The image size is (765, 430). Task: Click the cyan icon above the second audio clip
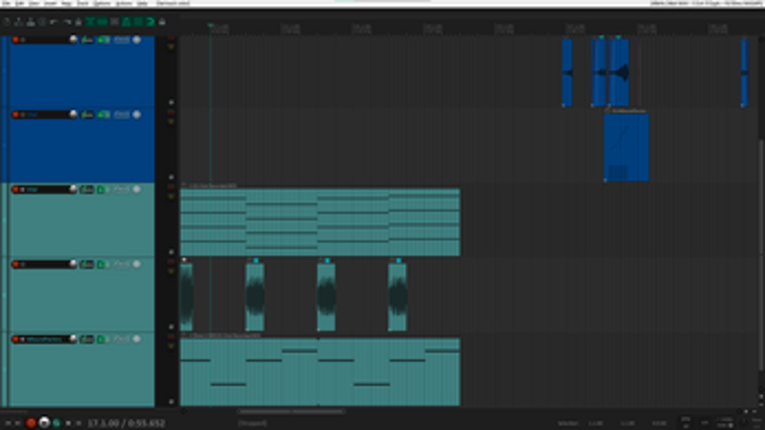point(256,261)
